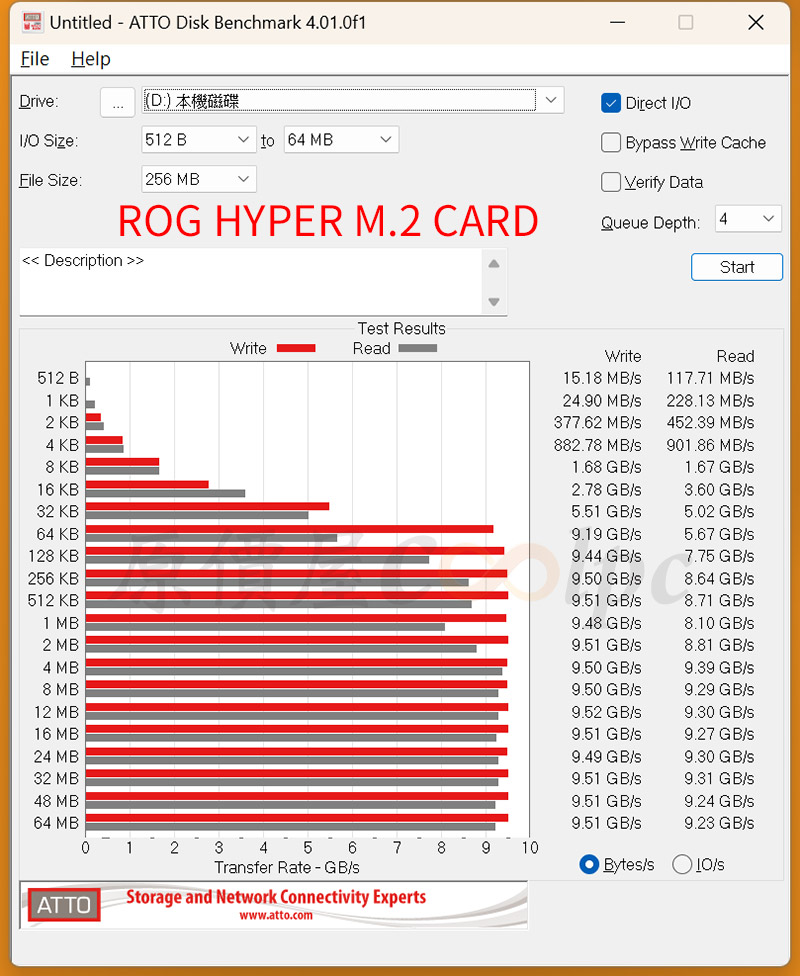Click the 117.71 MB/s read result
This screenshot has height=976, width=800.
point(710,378)
